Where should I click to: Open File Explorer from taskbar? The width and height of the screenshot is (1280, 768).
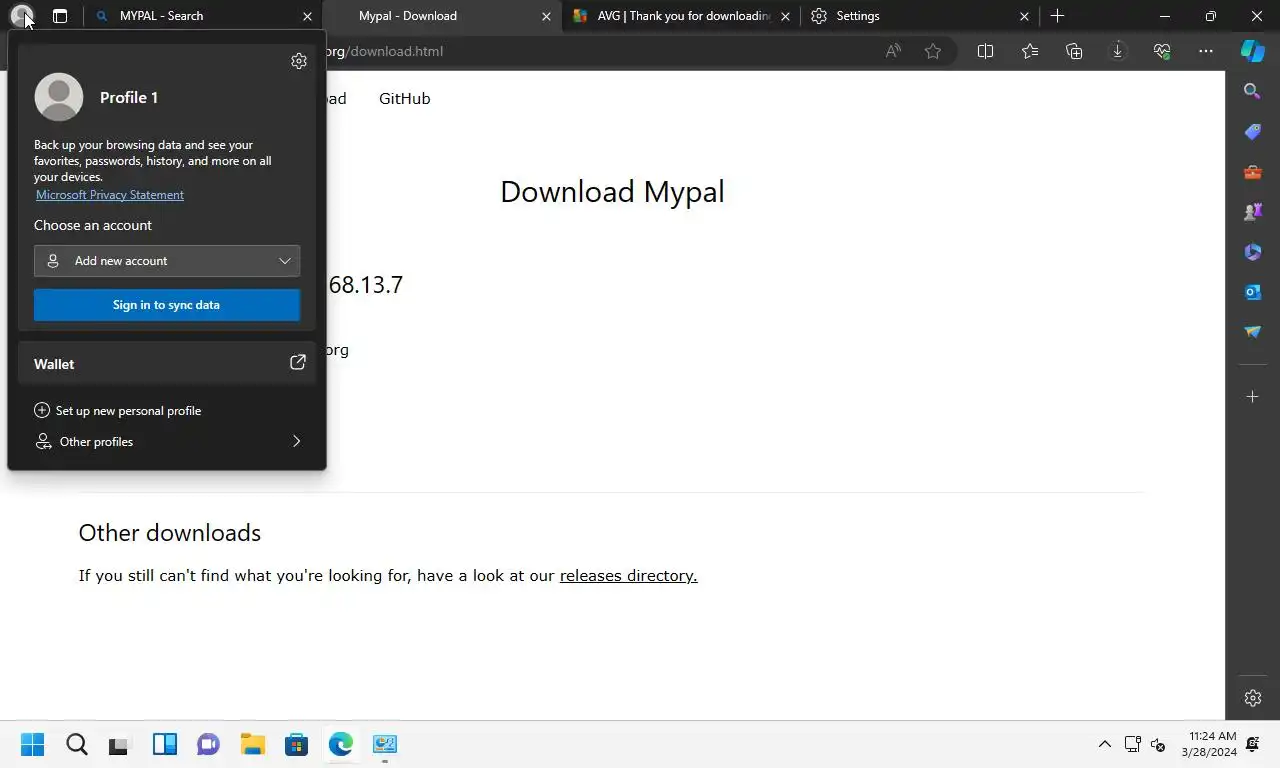252,744
